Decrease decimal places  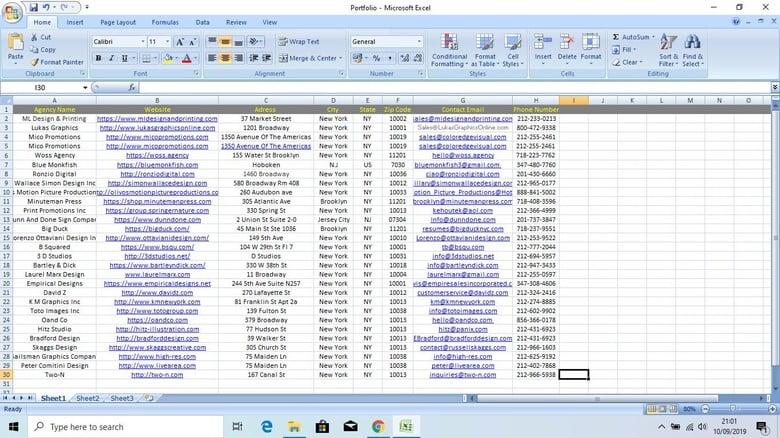(418, 59)
